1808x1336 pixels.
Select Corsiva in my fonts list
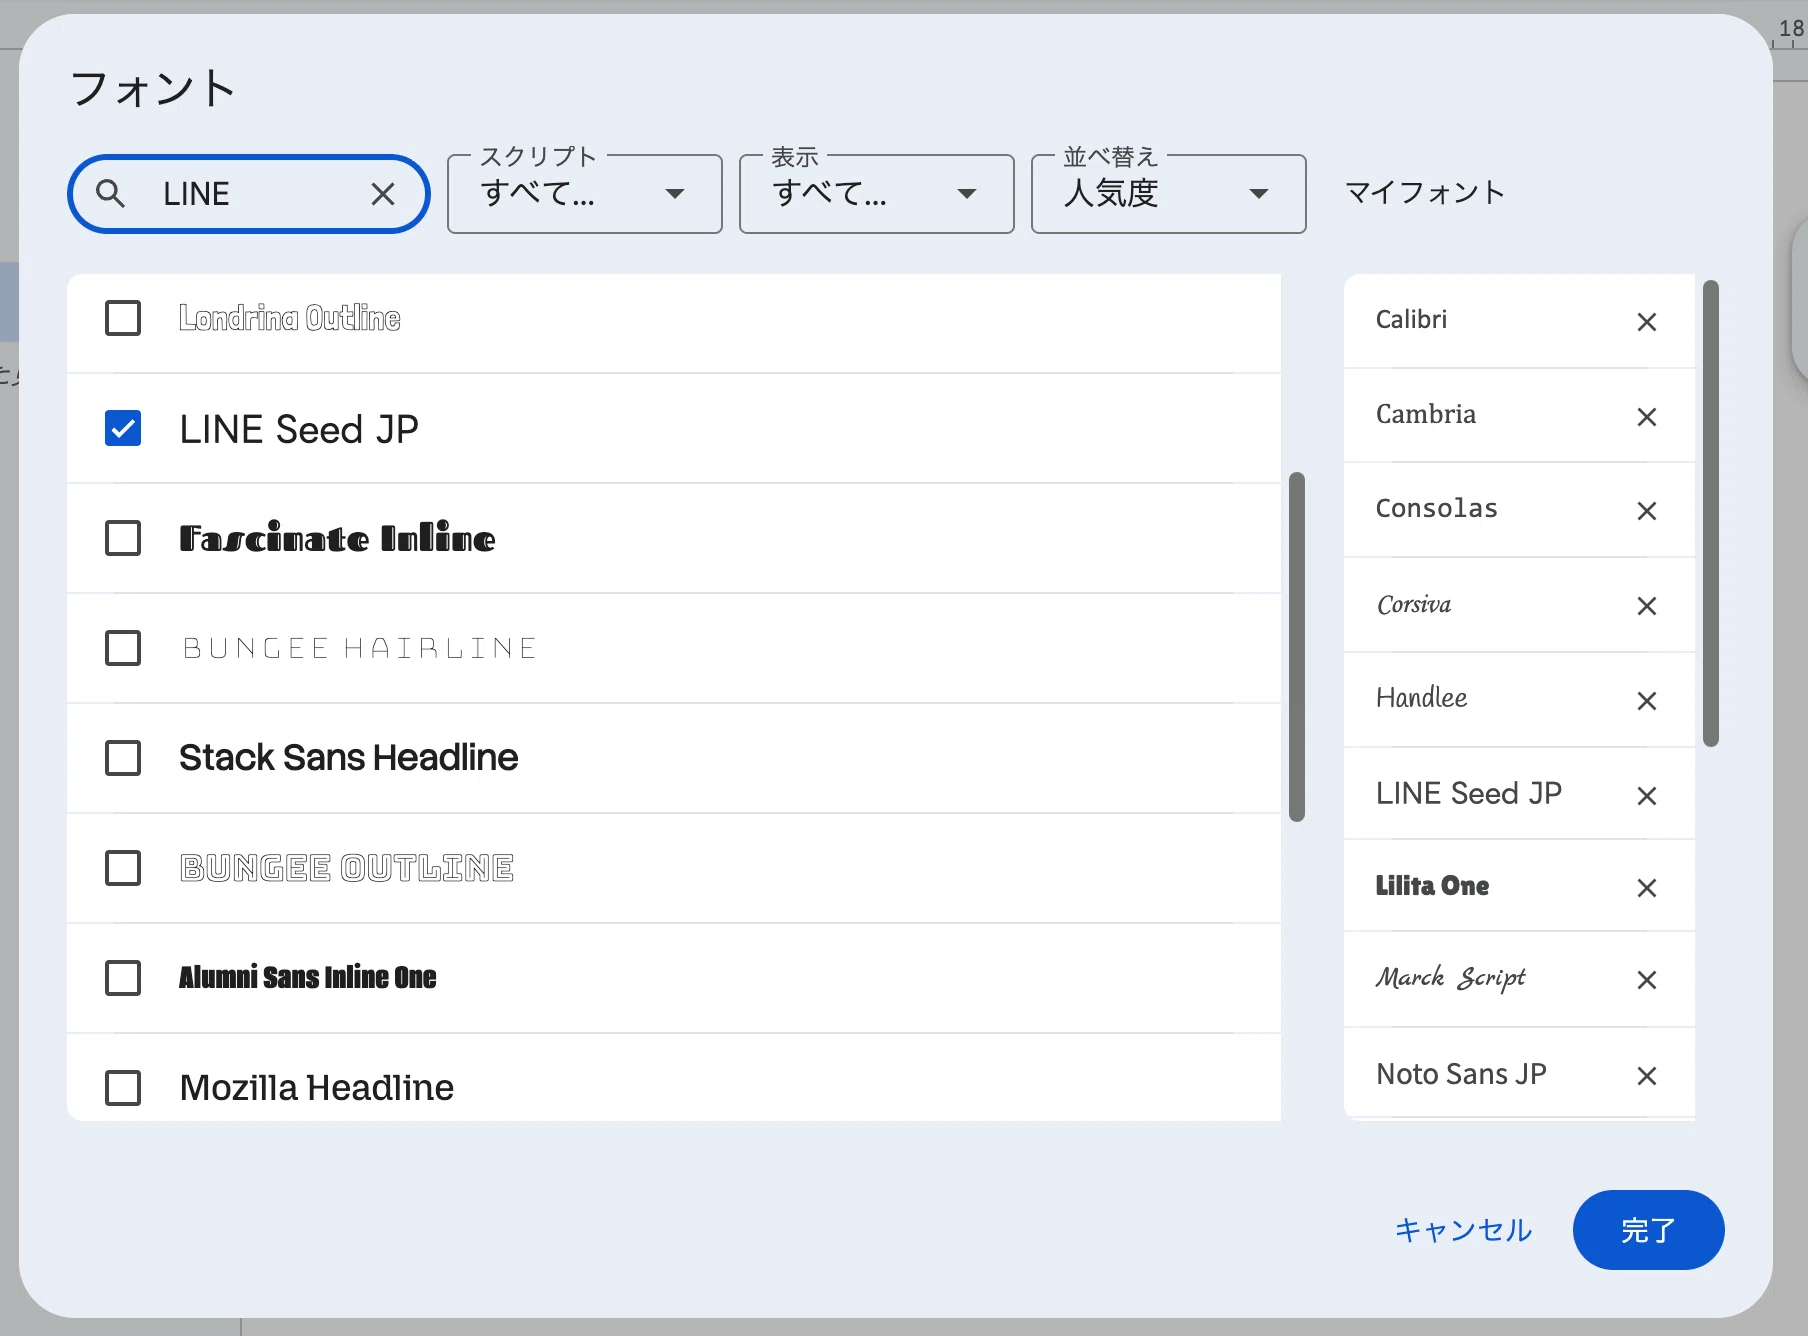coord(1414,604)
